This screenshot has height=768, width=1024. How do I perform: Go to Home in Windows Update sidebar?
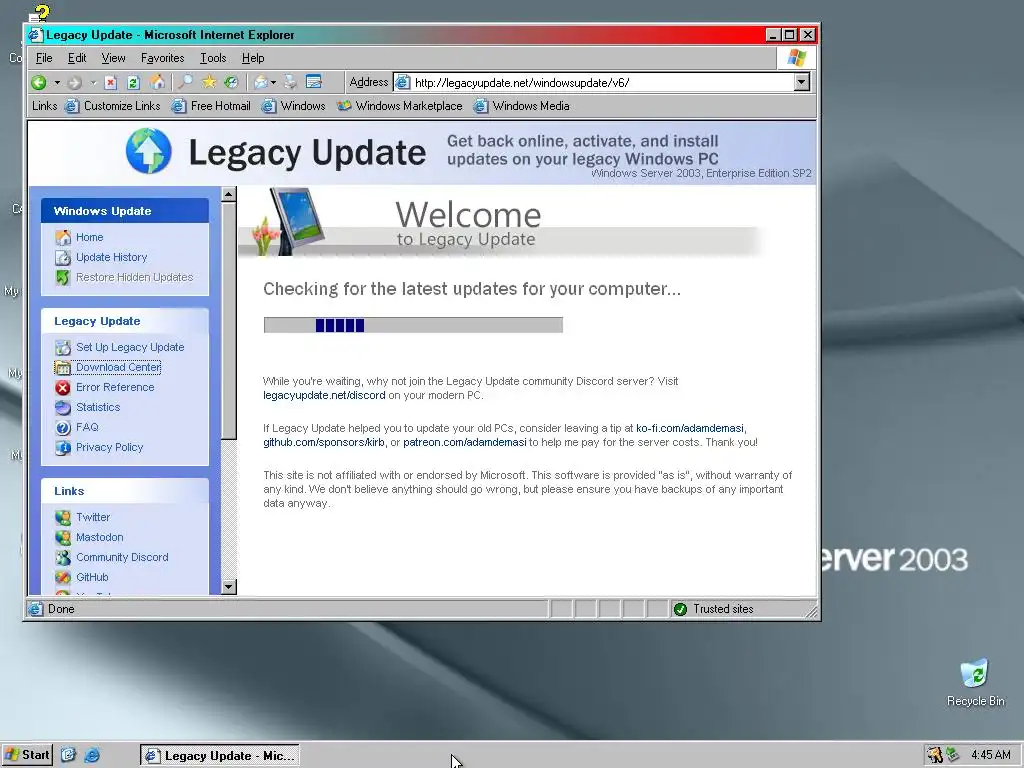[x=89, y=237]
